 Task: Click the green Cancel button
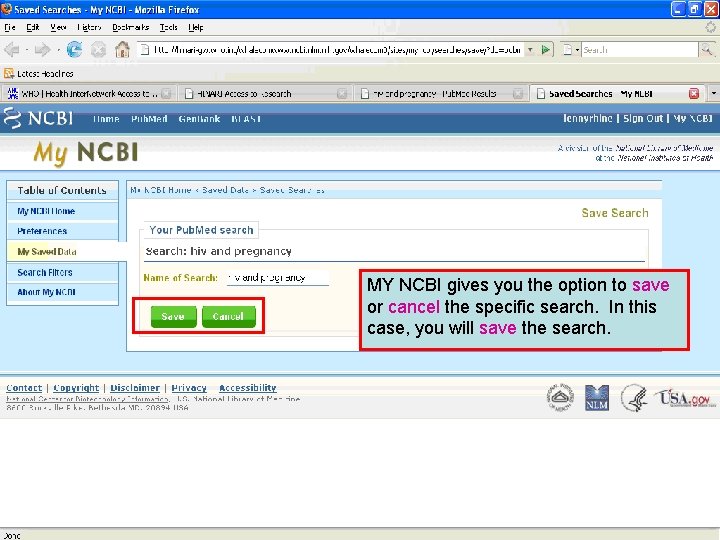coord(228,316)
